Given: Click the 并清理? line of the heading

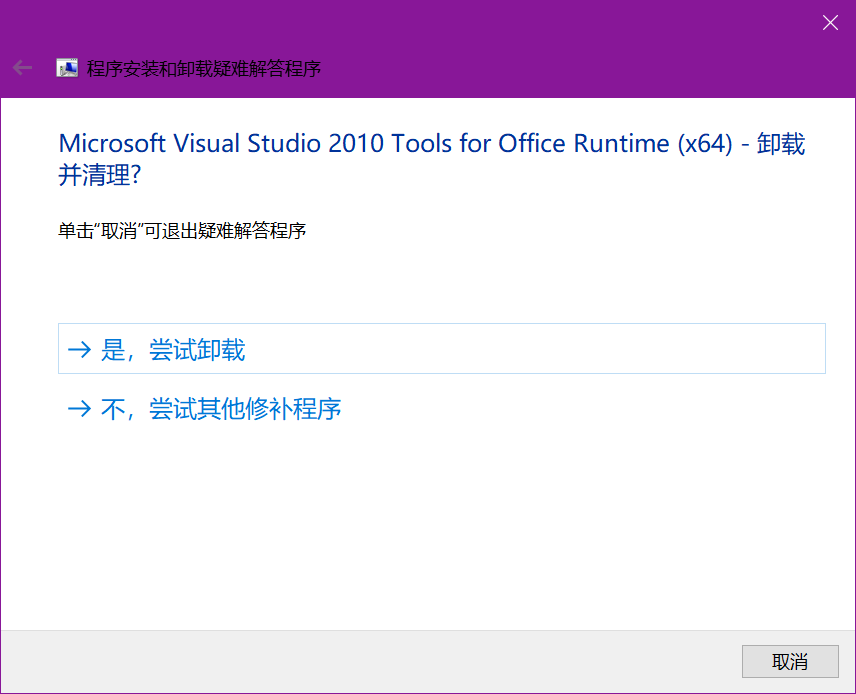Looking at the screenshot, I should [100, 176].
